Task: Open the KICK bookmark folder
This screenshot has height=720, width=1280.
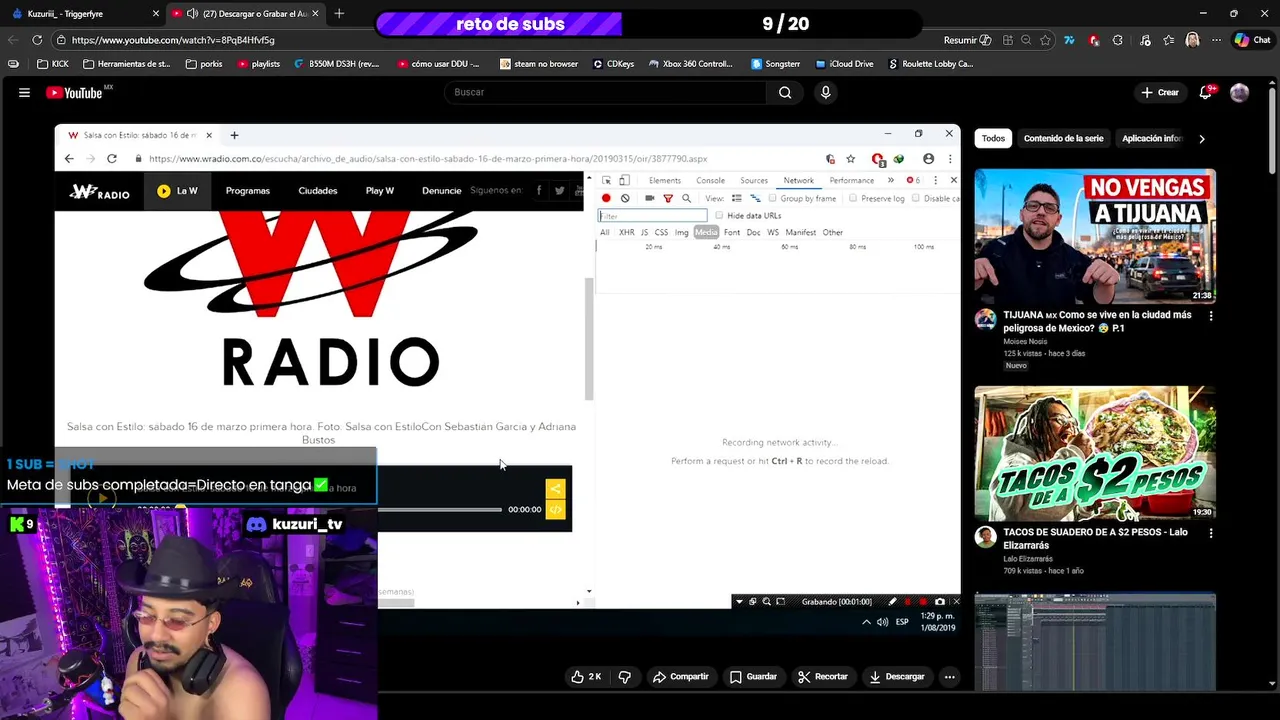Action: (53, 64)
